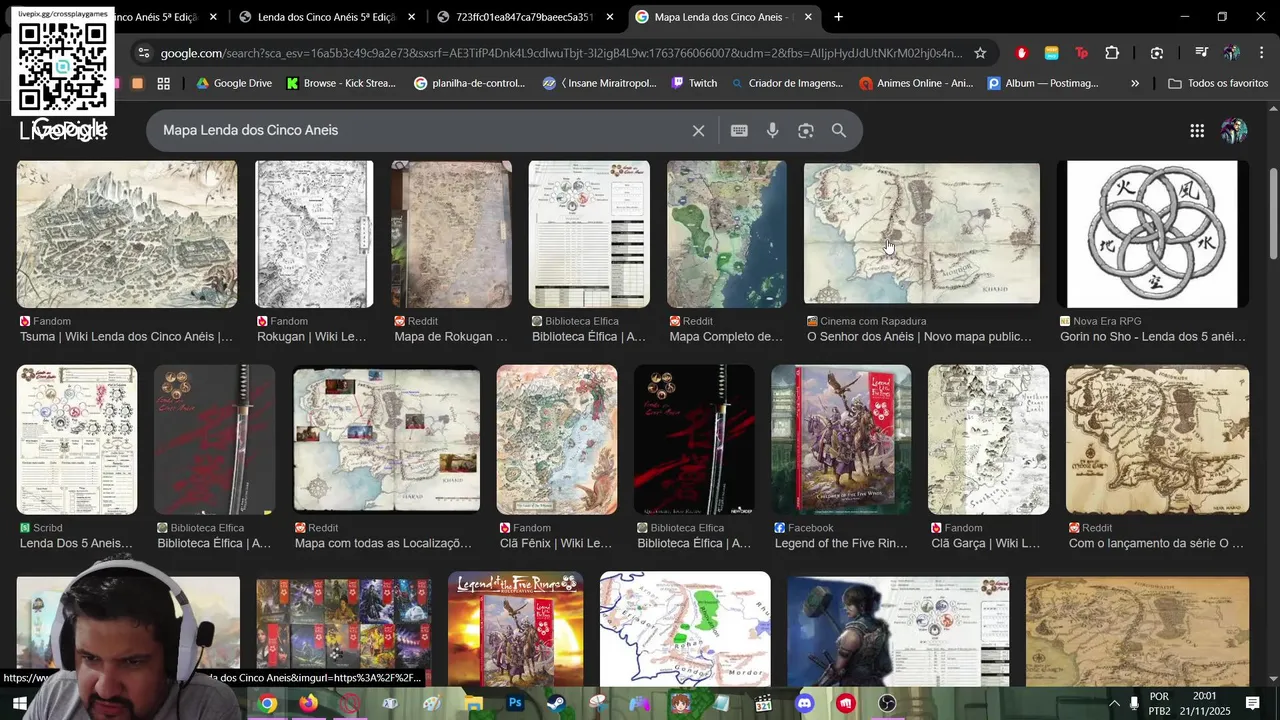Image resolution: width=1280 pixels, height=720 pixels.
Task: Clear the search box with the X icon
Action: tap(699, 131)
